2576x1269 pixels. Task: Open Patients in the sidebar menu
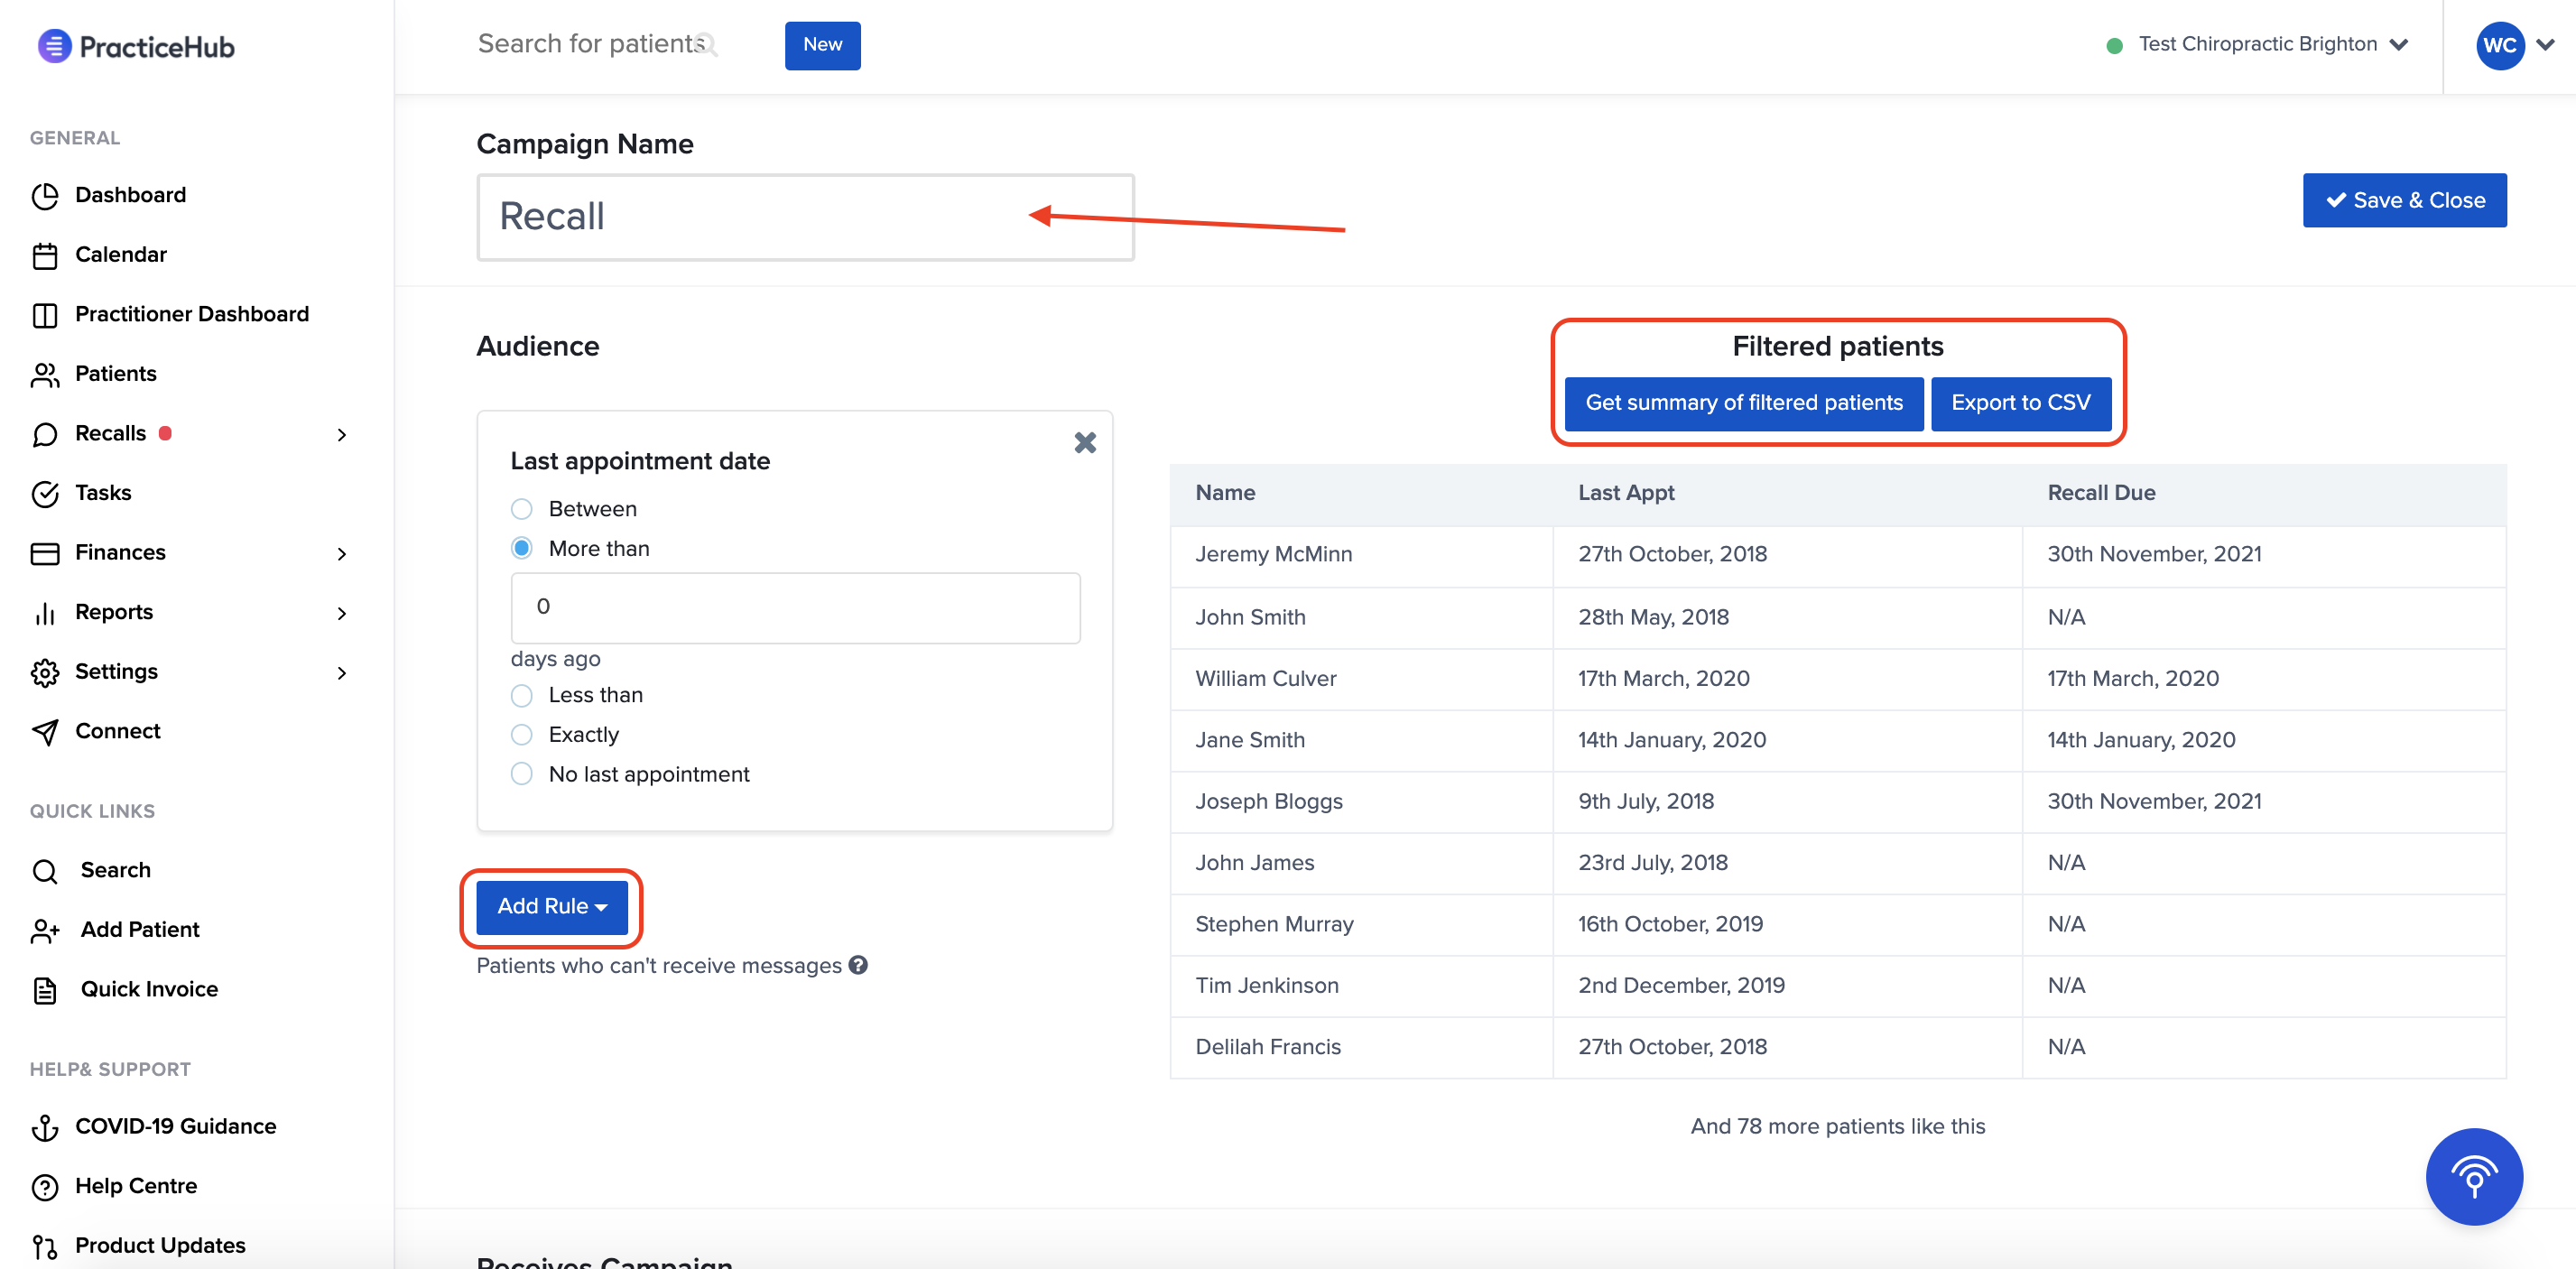(115, 374)
